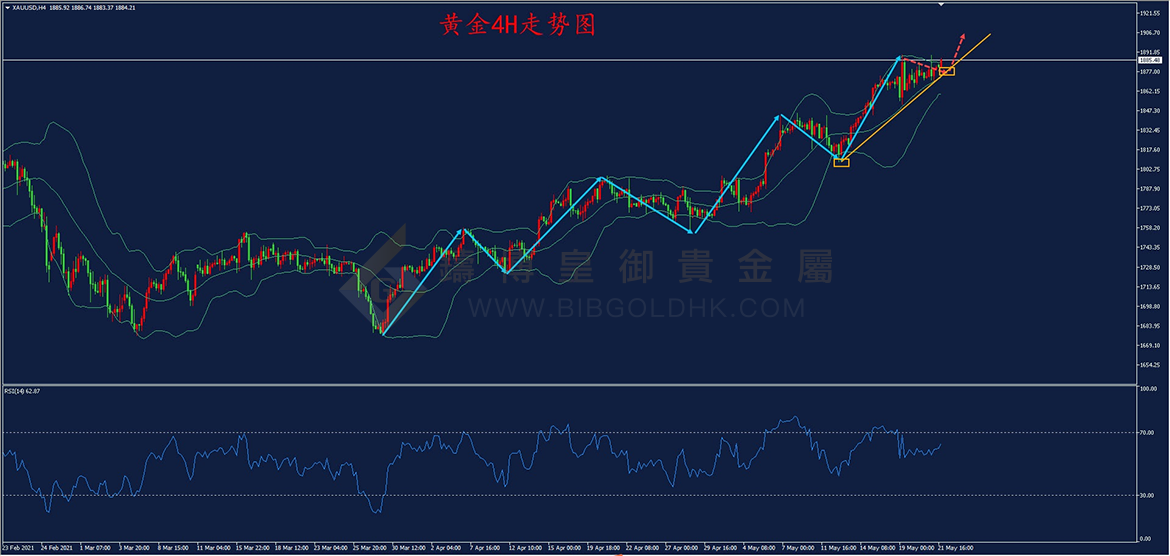Viewport: 1170px width, 556px height.
Task: Click the cyan arrow peak near 7 May
Action: click(x=780, y=116)
